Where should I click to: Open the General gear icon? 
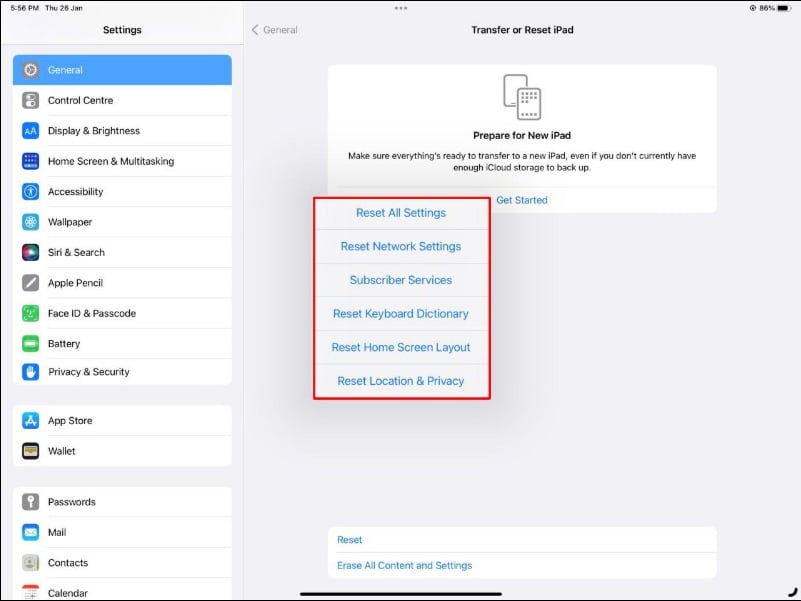coord(31,70)
